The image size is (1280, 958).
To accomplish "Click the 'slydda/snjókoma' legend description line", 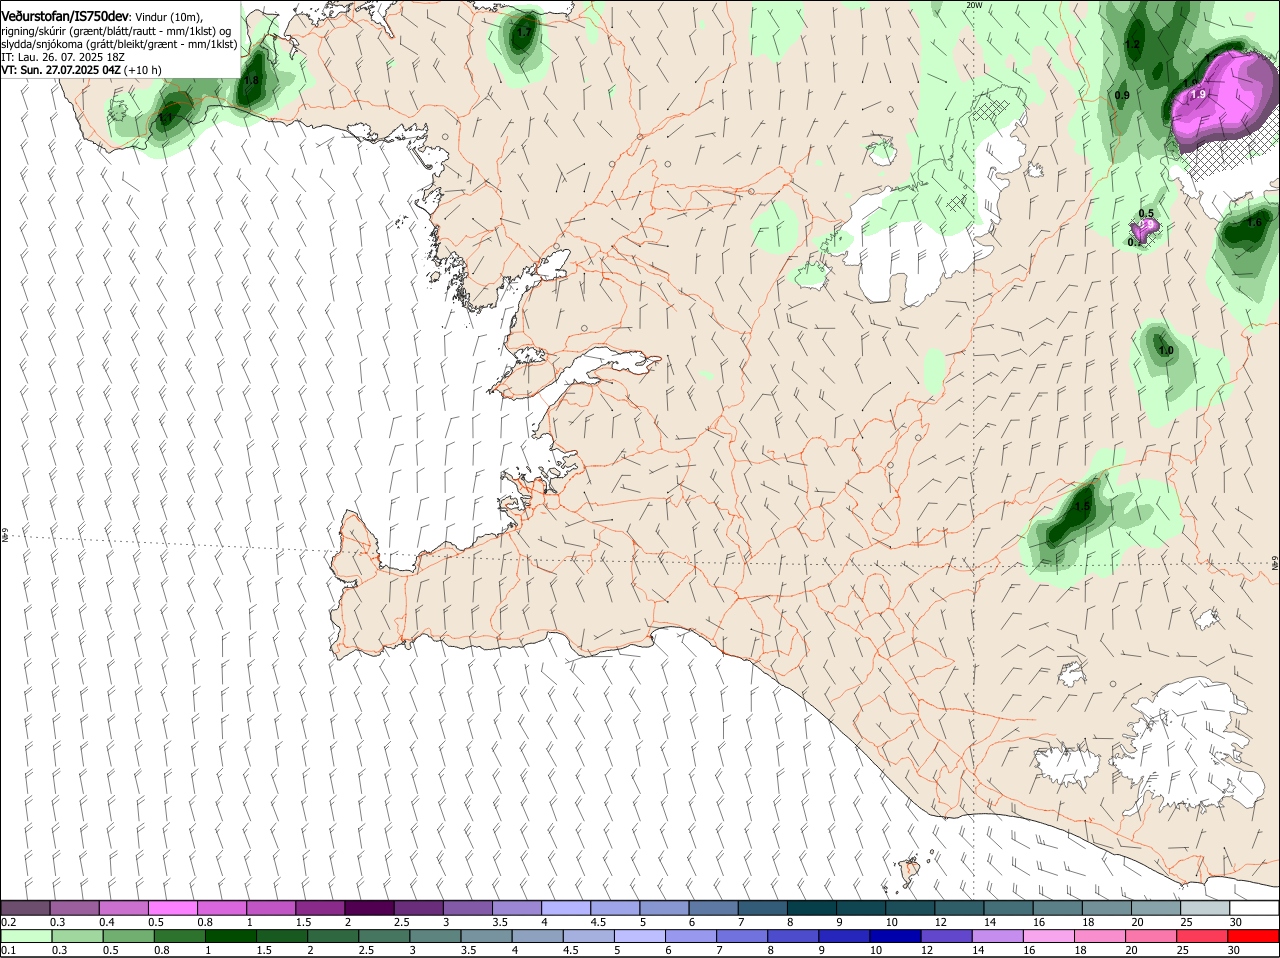I will (x=119, y=44).
